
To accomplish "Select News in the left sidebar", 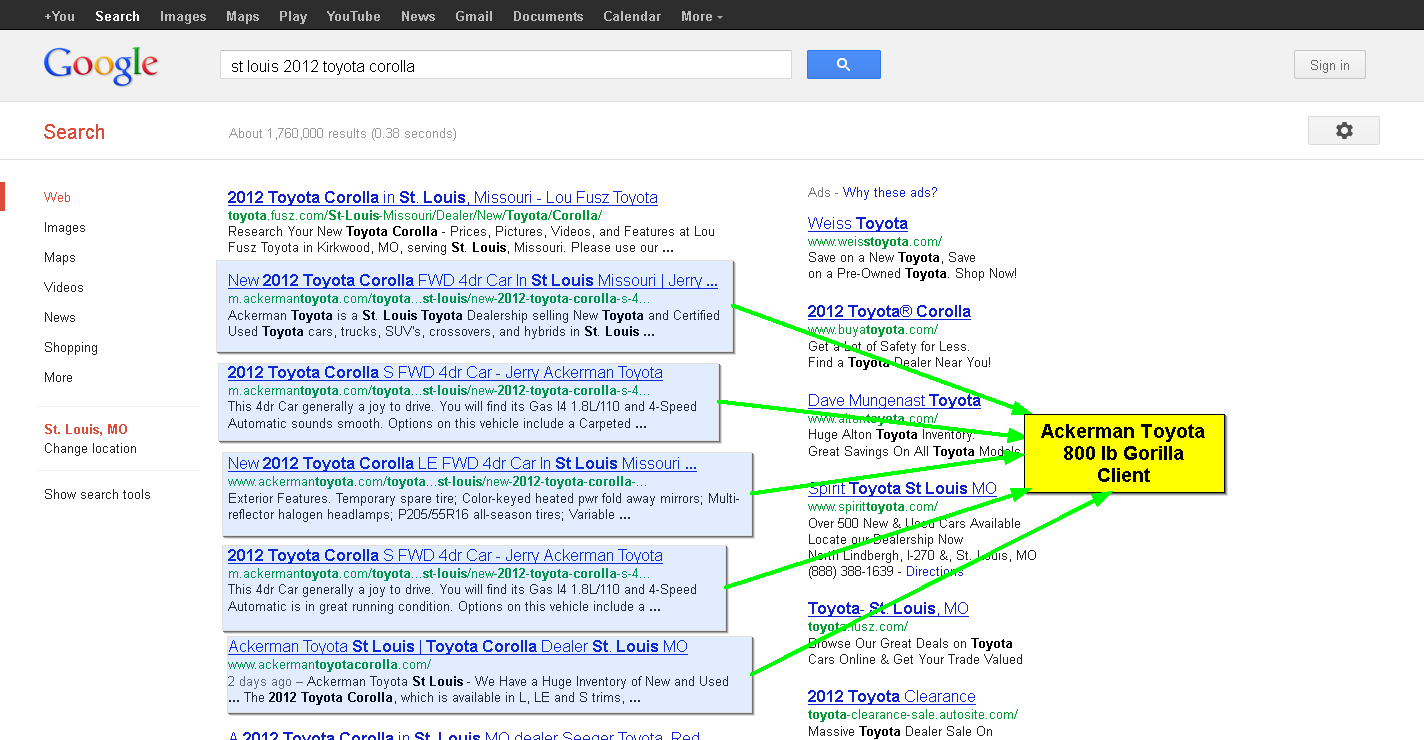I will [x=60, y=317].
